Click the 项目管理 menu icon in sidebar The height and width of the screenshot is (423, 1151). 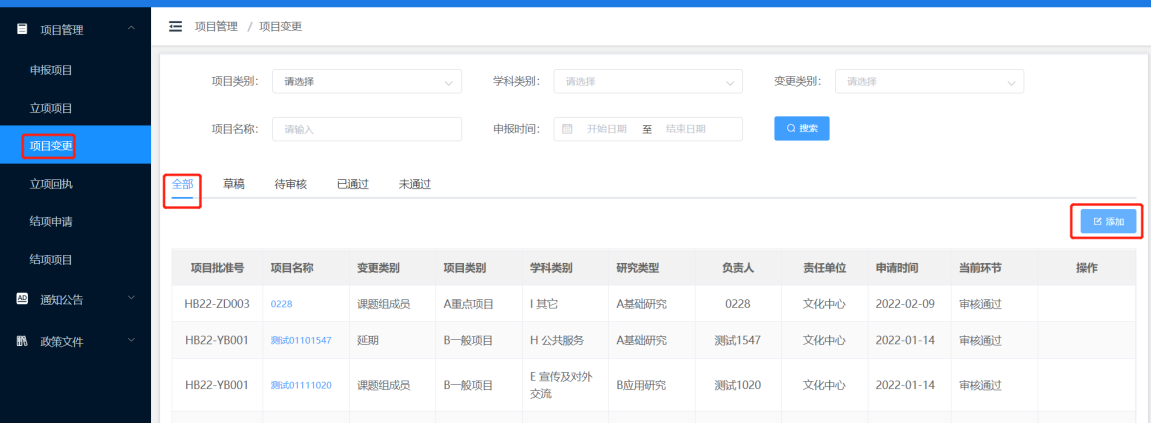[22, 30]
